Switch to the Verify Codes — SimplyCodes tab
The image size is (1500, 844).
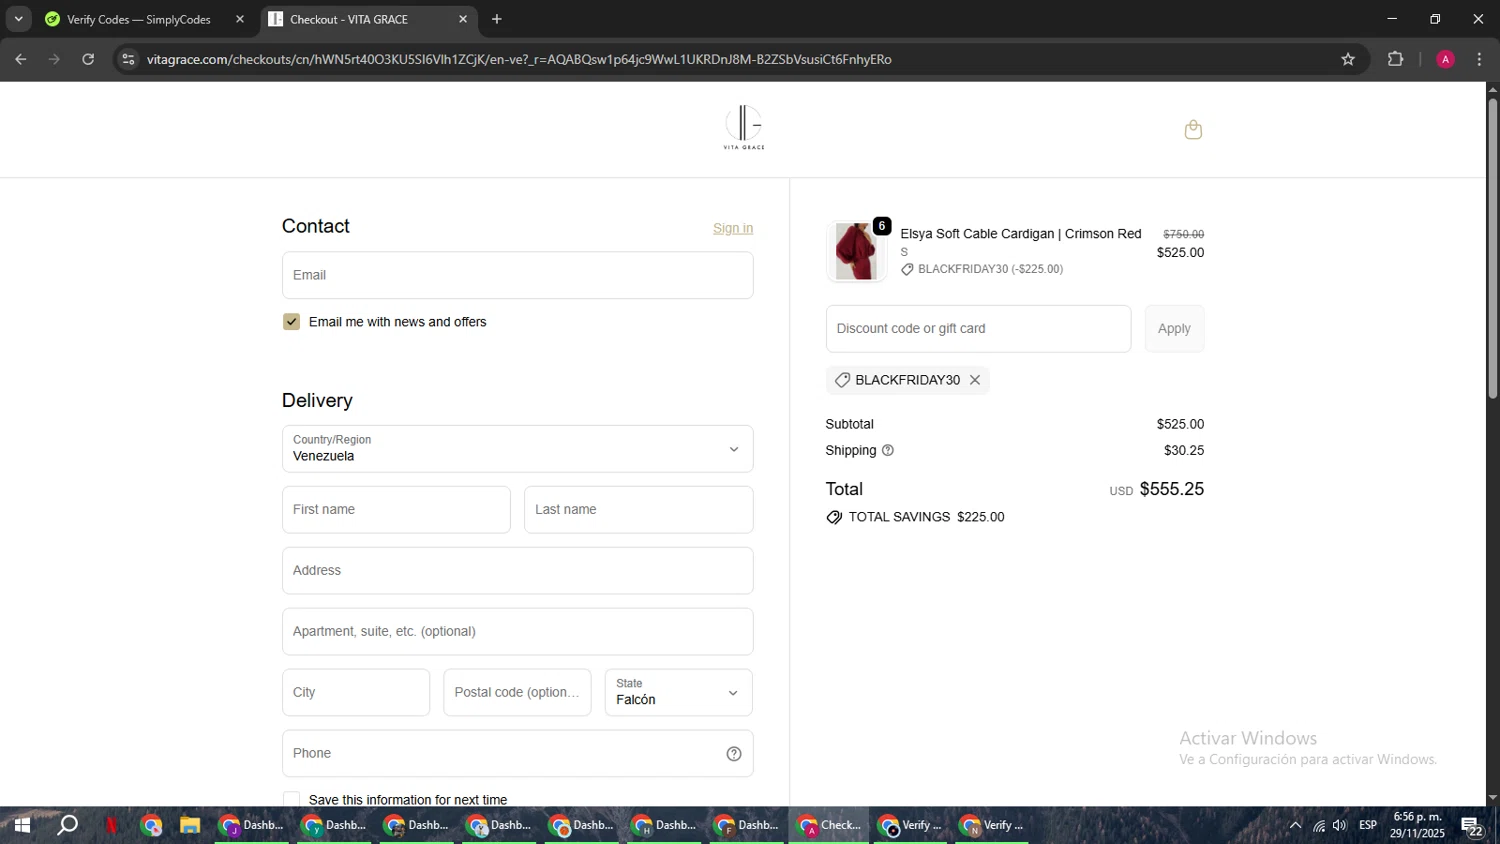tap(138, 19)
